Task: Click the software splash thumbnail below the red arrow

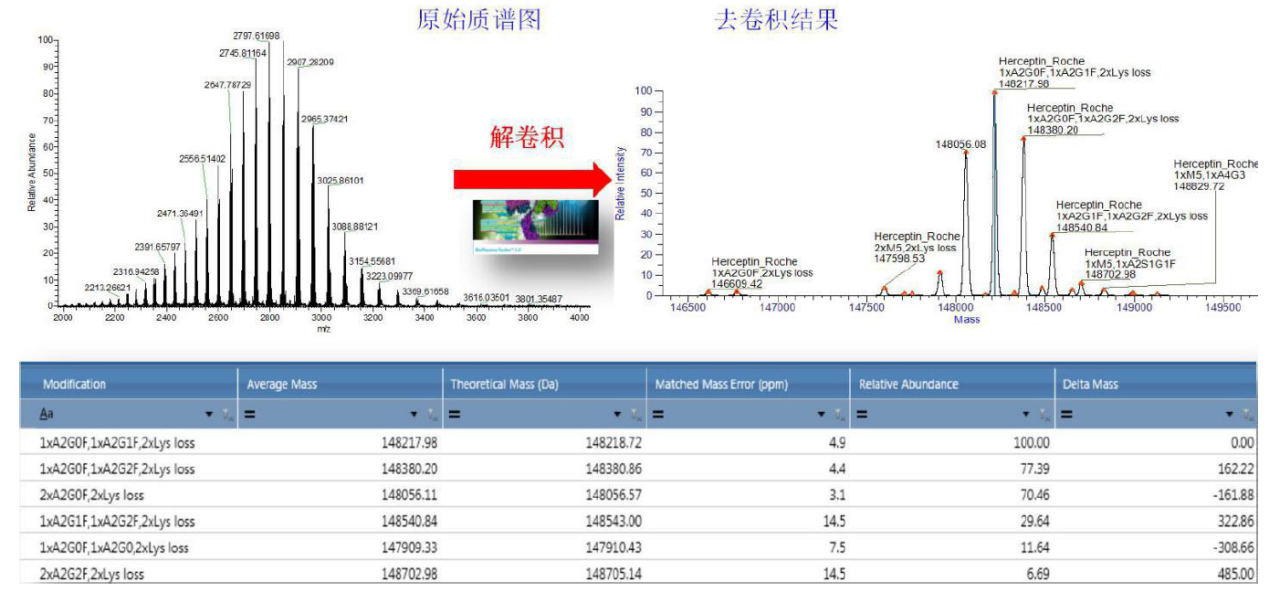Action: point(535,226)
